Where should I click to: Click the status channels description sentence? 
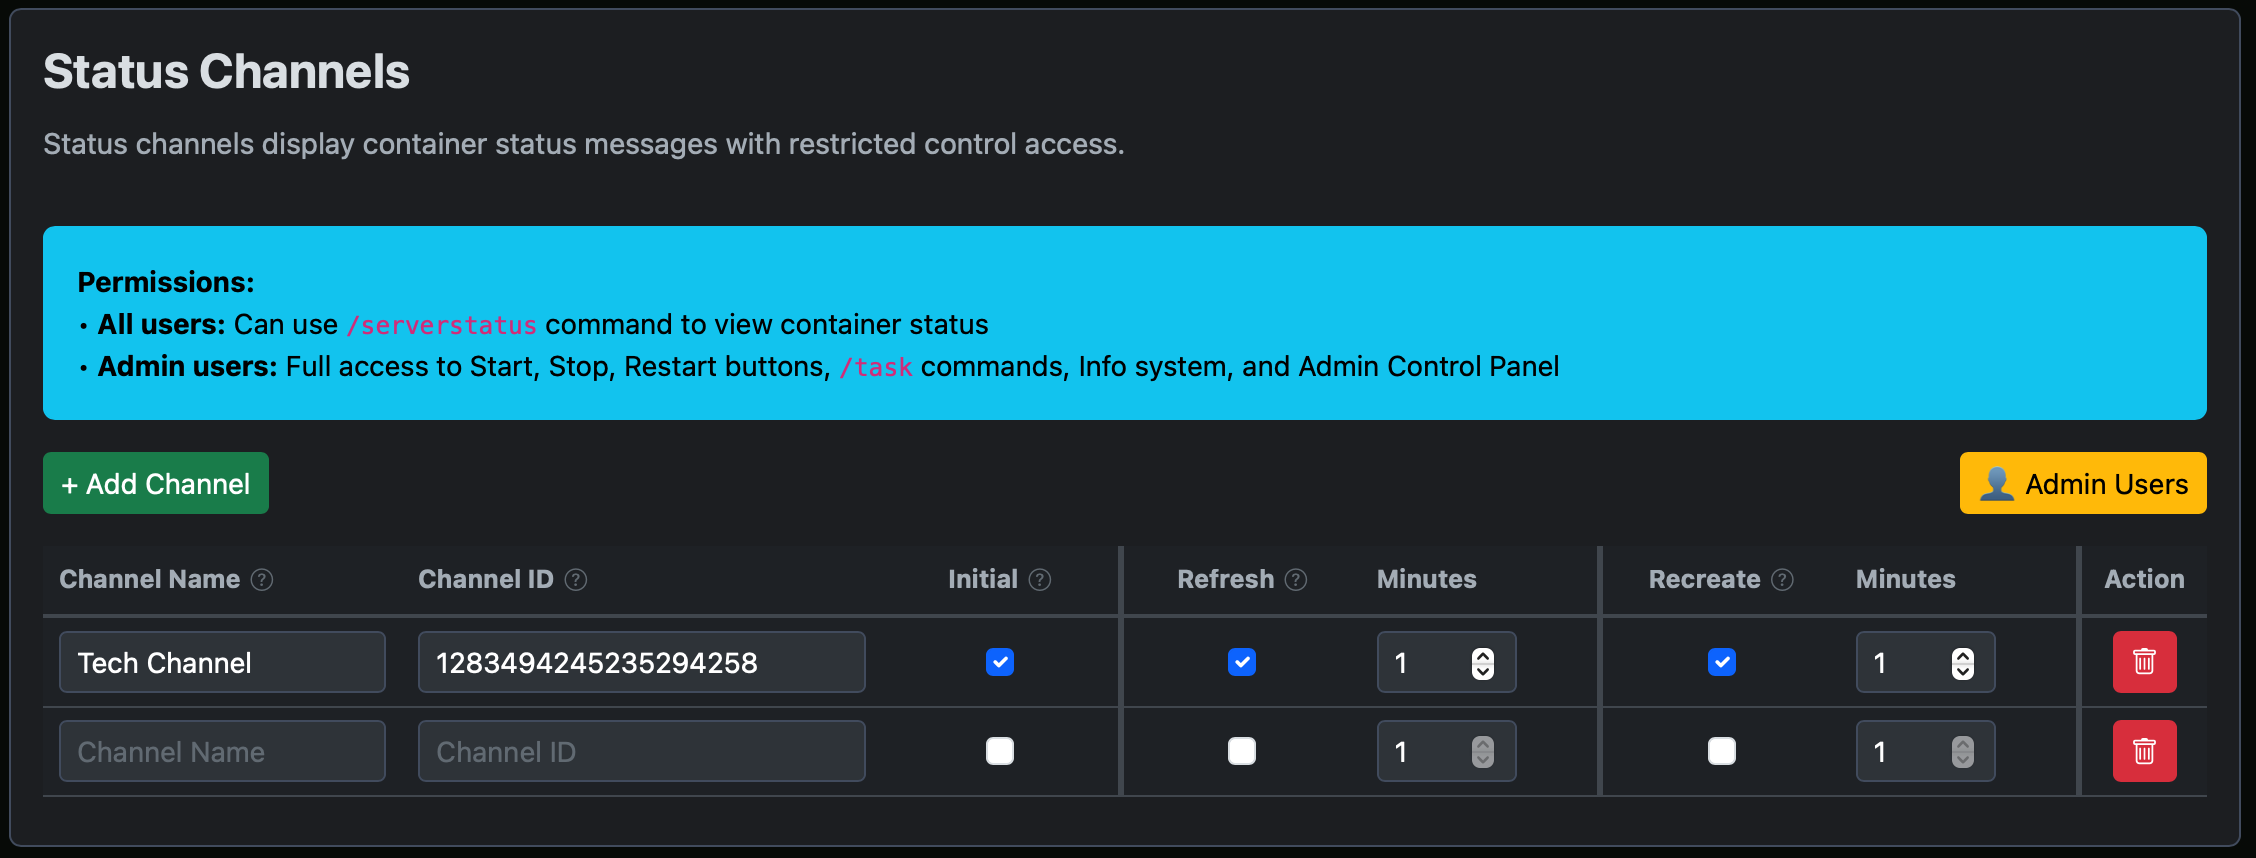pos(584,144)
